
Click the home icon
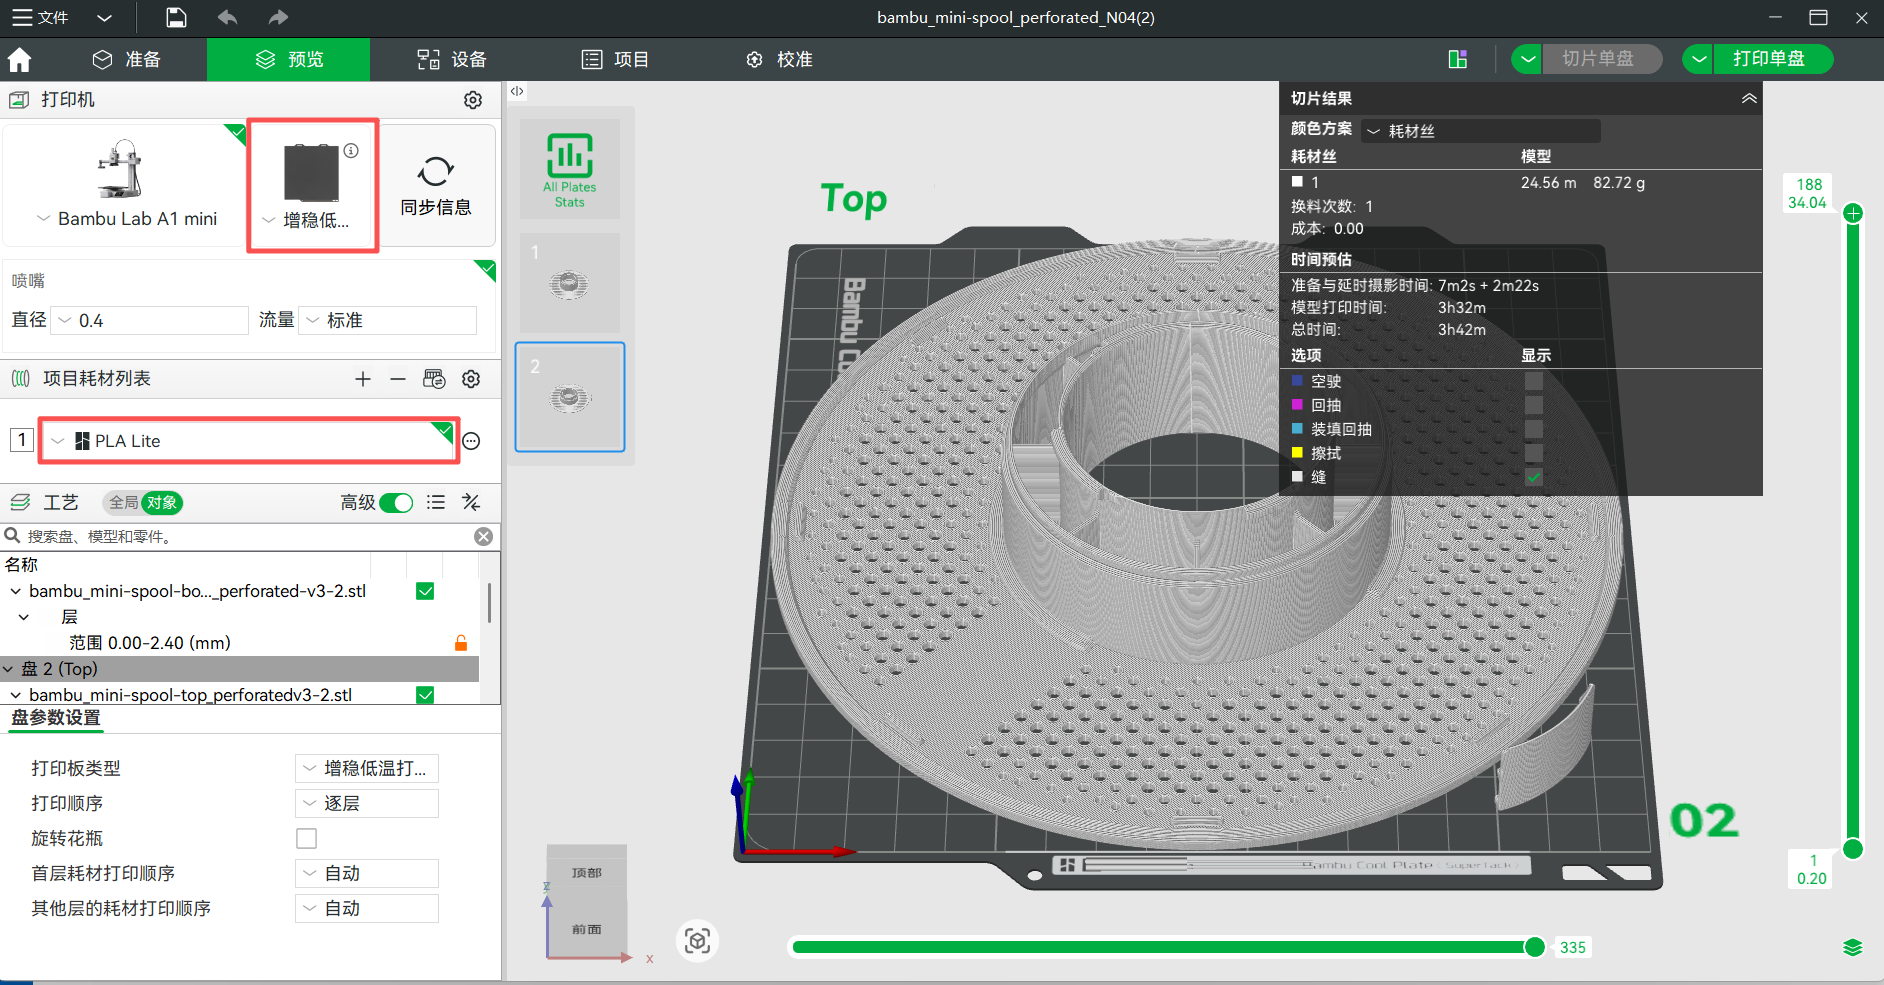19,60
